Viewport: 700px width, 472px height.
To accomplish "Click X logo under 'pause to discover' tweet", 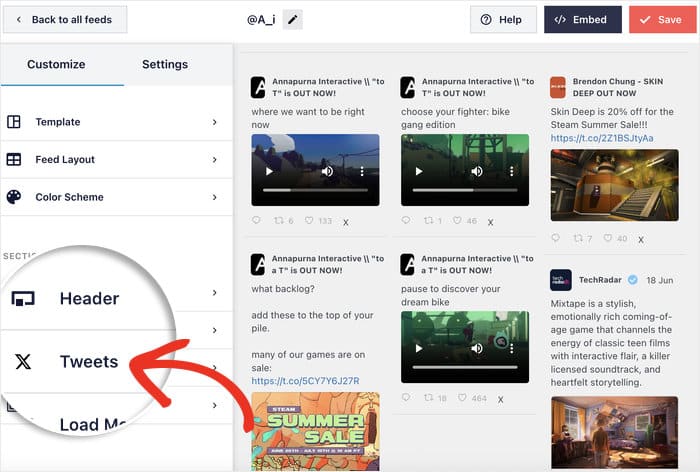I will pos(500,399).
